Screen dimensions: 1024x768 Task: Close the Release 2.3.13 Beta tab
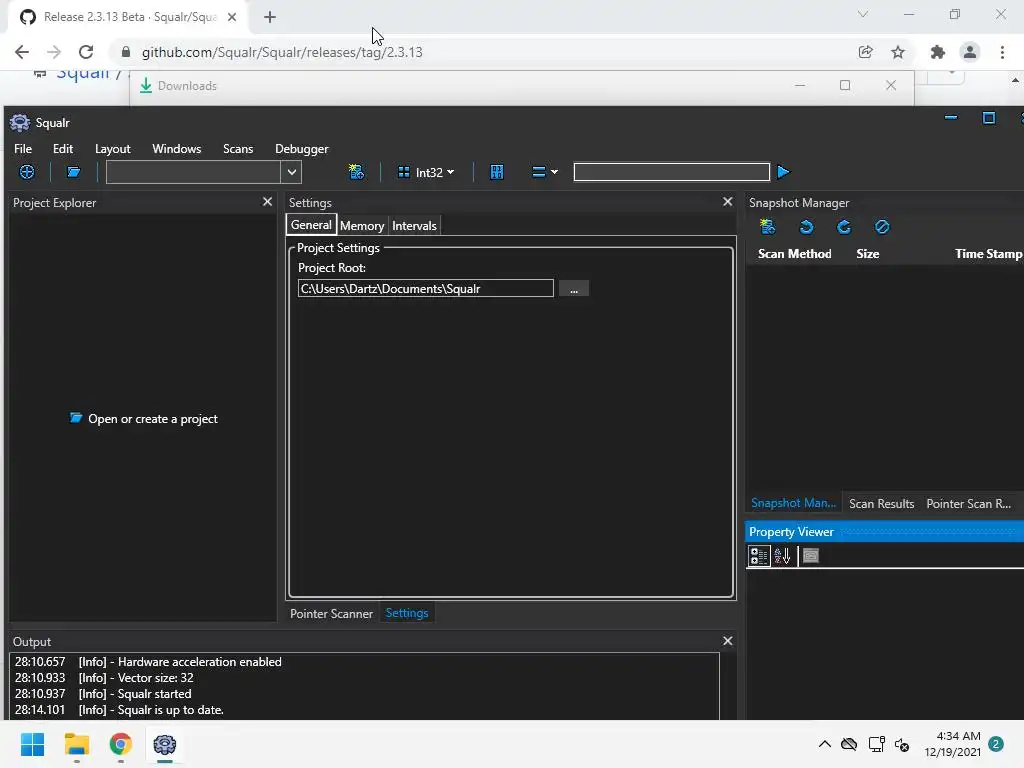click(232, 17)
